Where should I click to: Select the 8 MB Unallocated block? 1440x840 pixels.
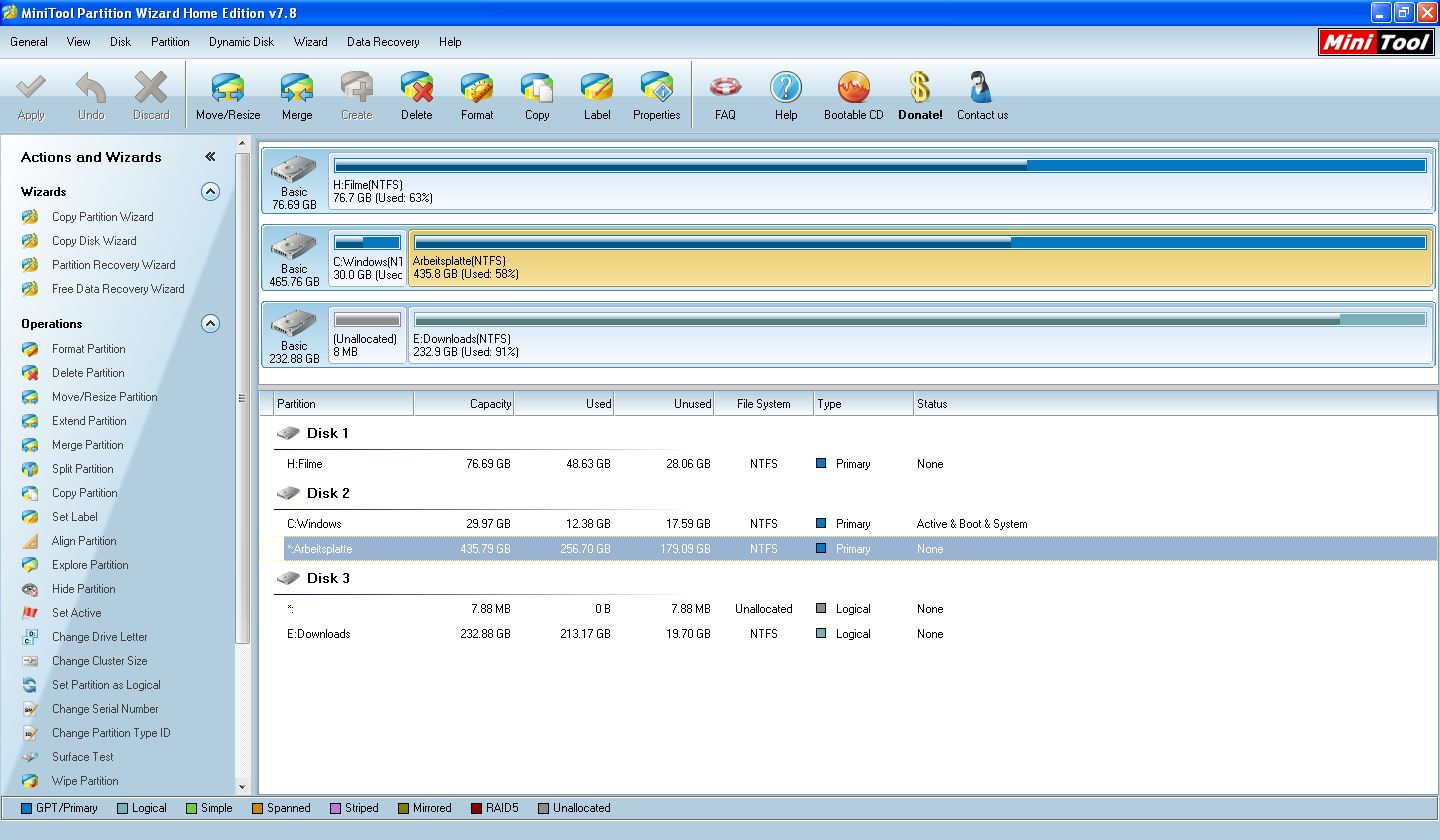tap(367, 336)
